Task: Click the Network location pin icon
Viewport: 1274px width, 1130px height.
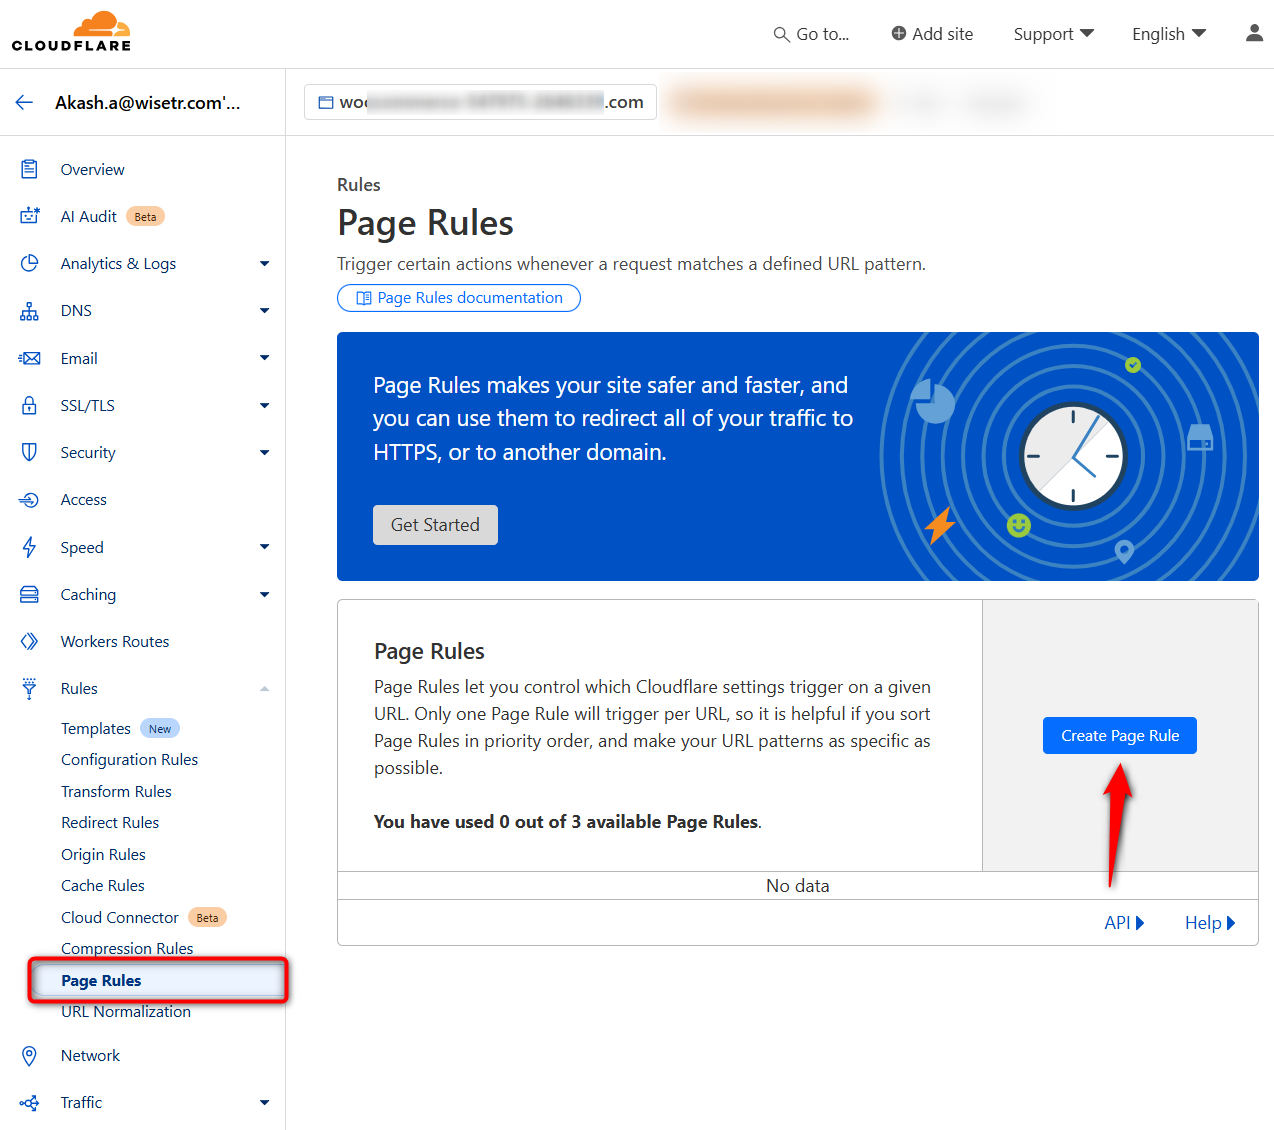Action: [x=30, y=1055]
